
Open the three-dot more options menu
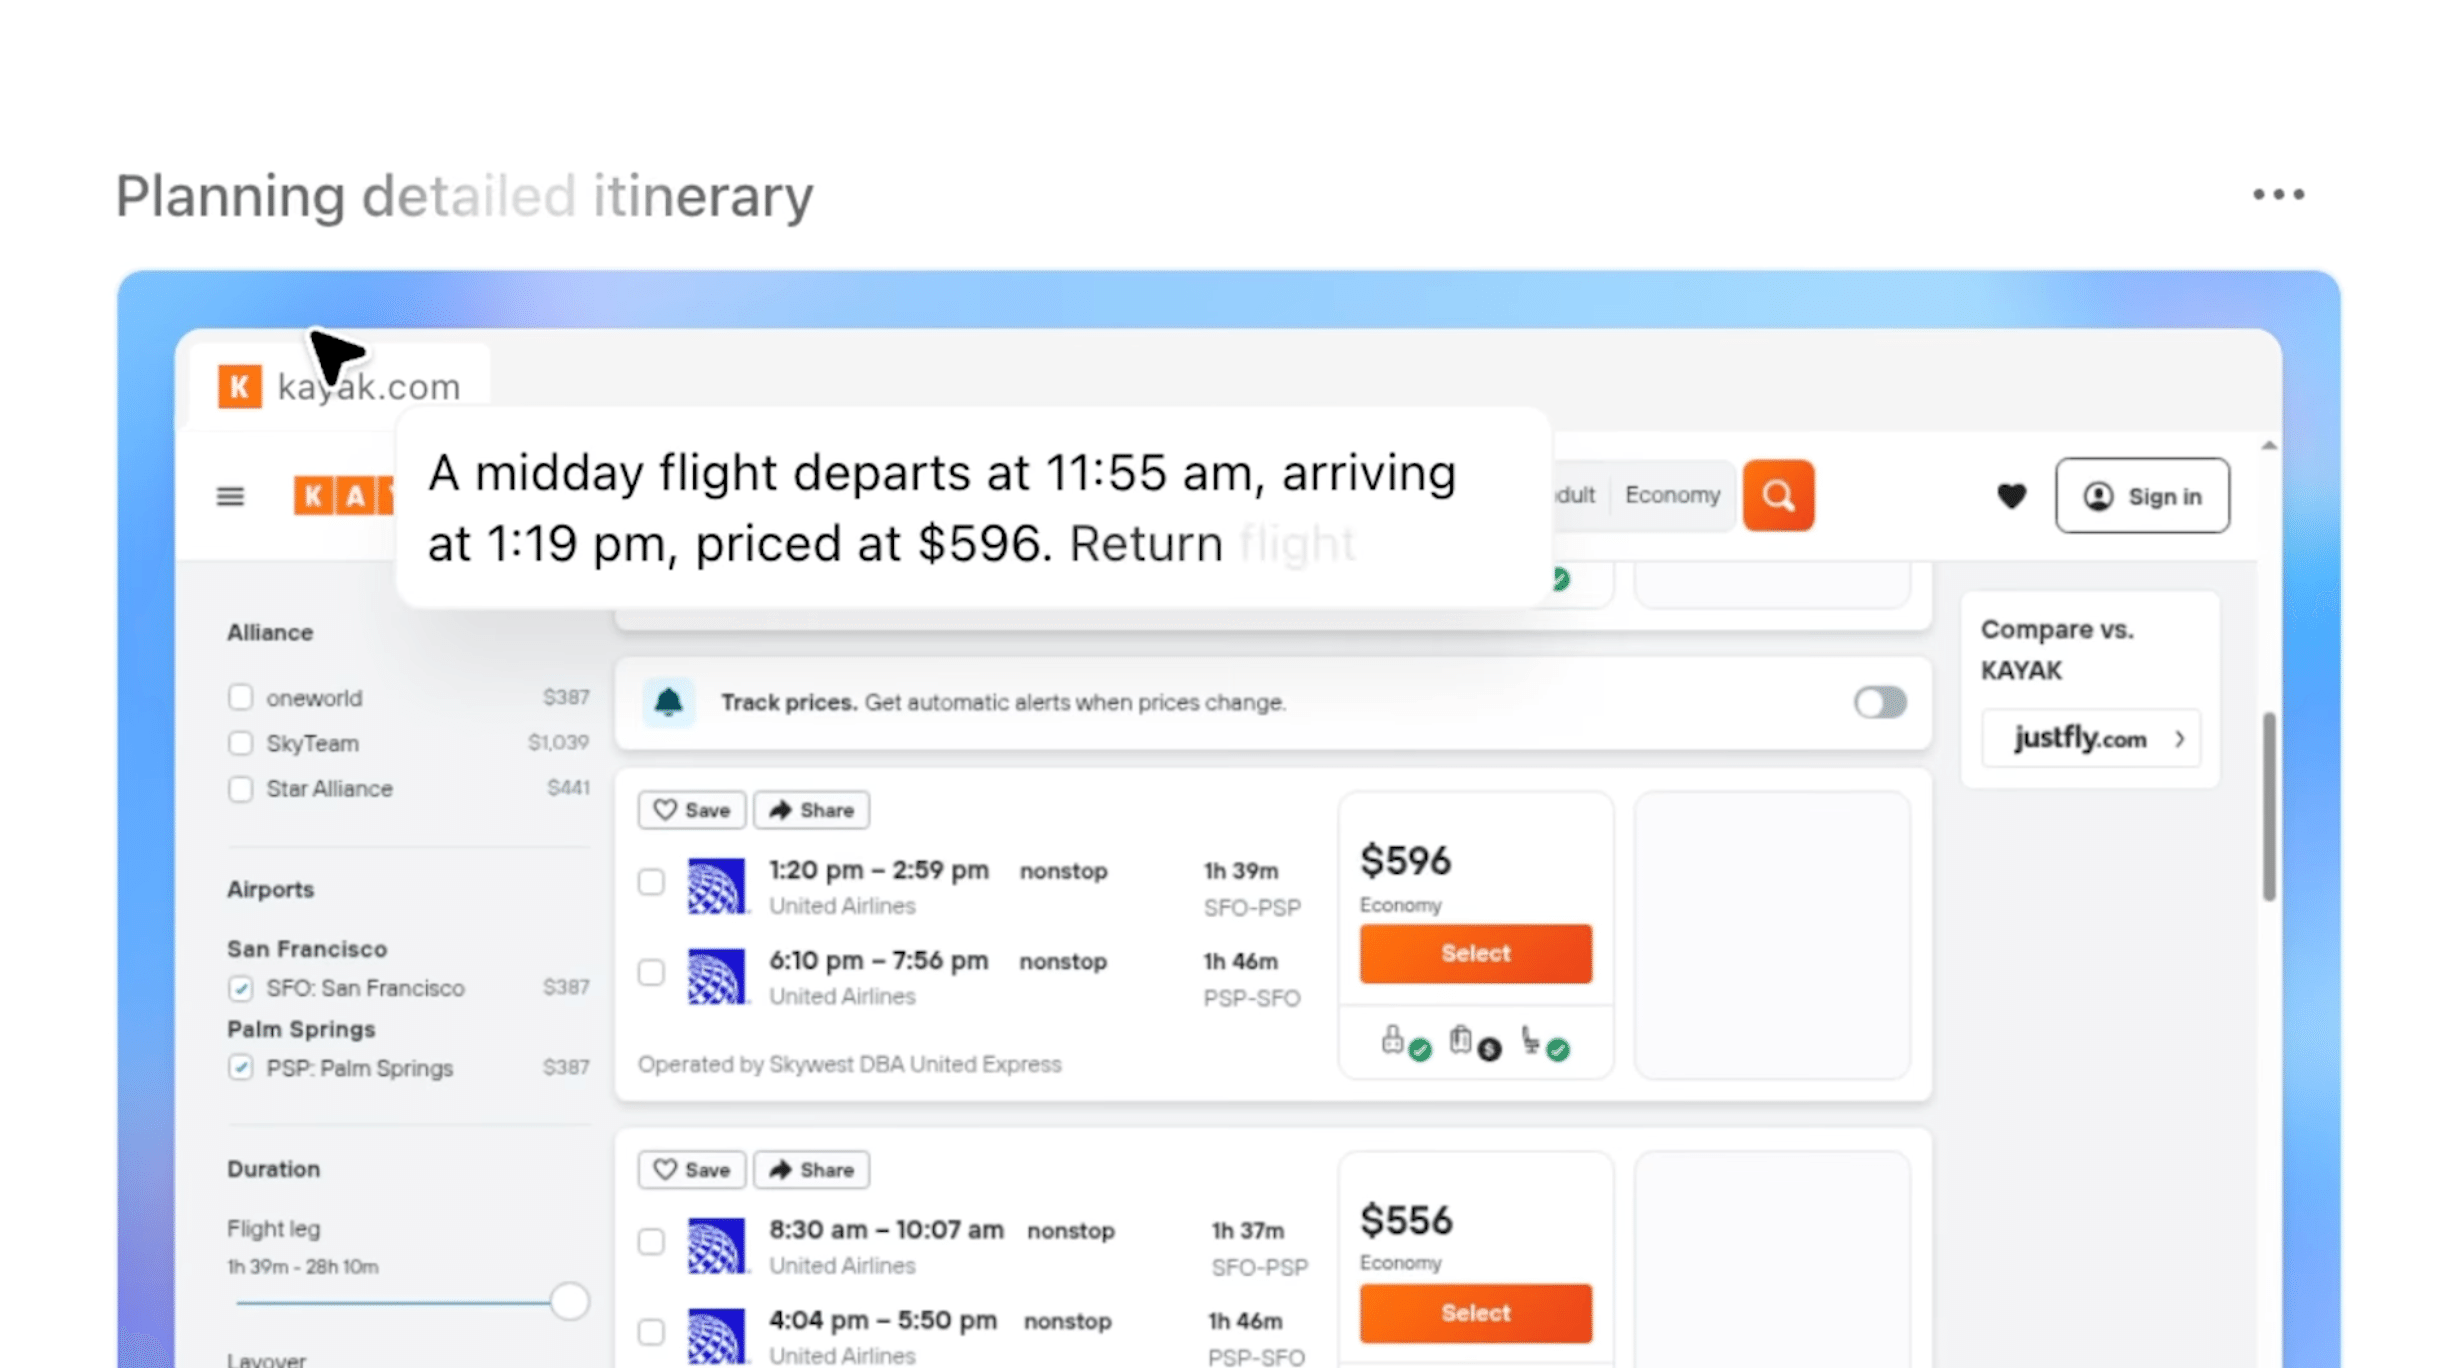(2278, 194)
